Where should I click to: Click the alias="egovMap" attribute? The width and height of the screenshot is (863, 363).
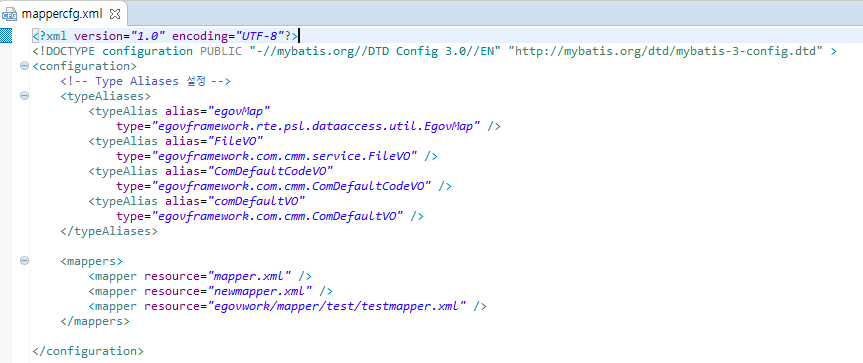pyautogui.click(x=219, y=111)
